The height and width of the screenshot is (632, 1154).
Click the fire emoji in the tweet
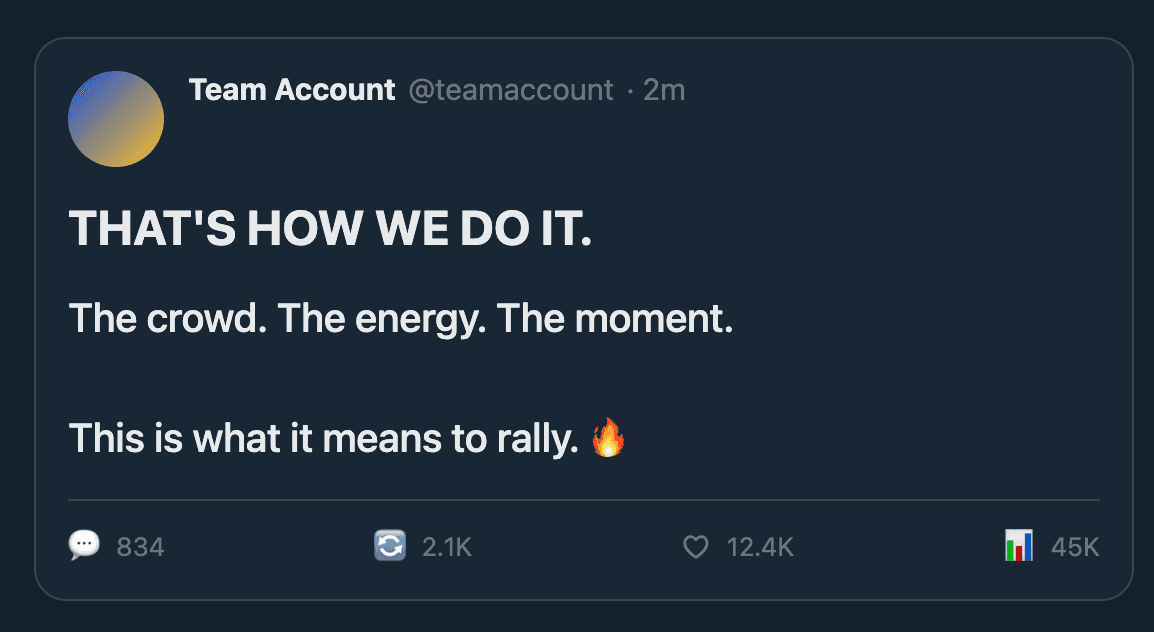[608, 438]
